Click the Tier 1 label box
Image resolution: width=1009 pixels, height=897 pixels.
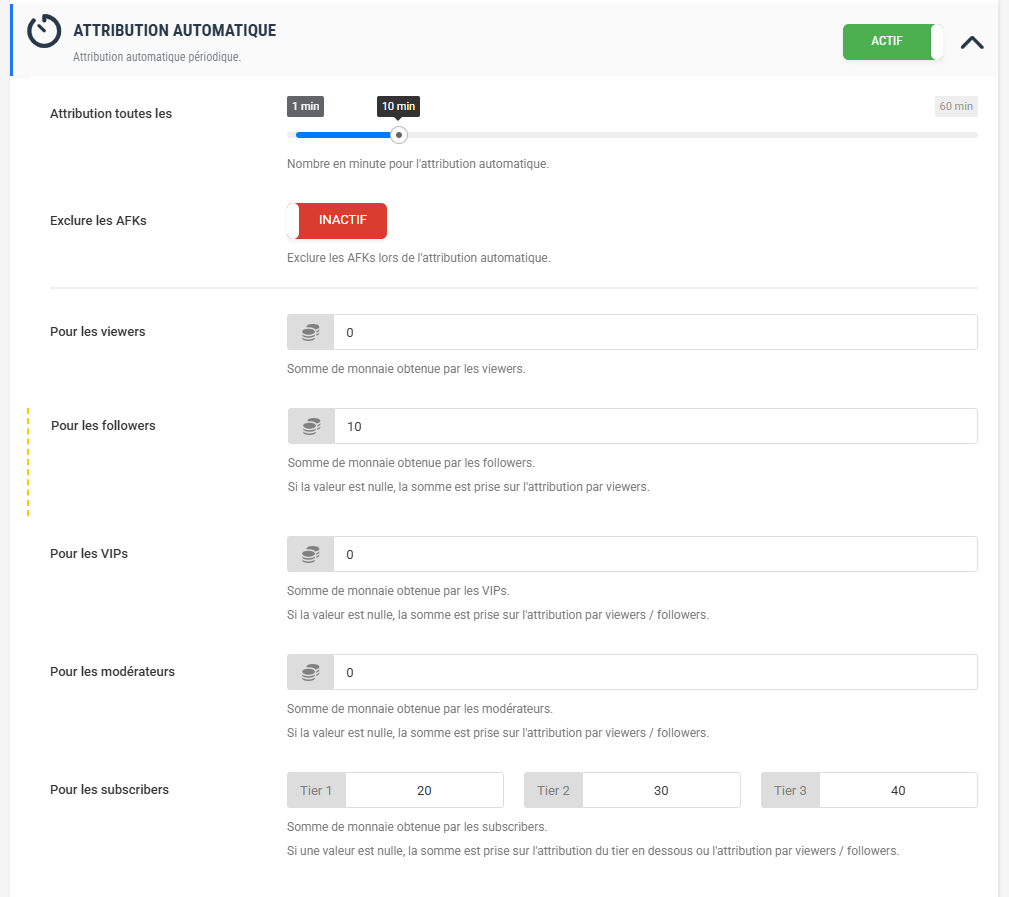click(316, 790)
